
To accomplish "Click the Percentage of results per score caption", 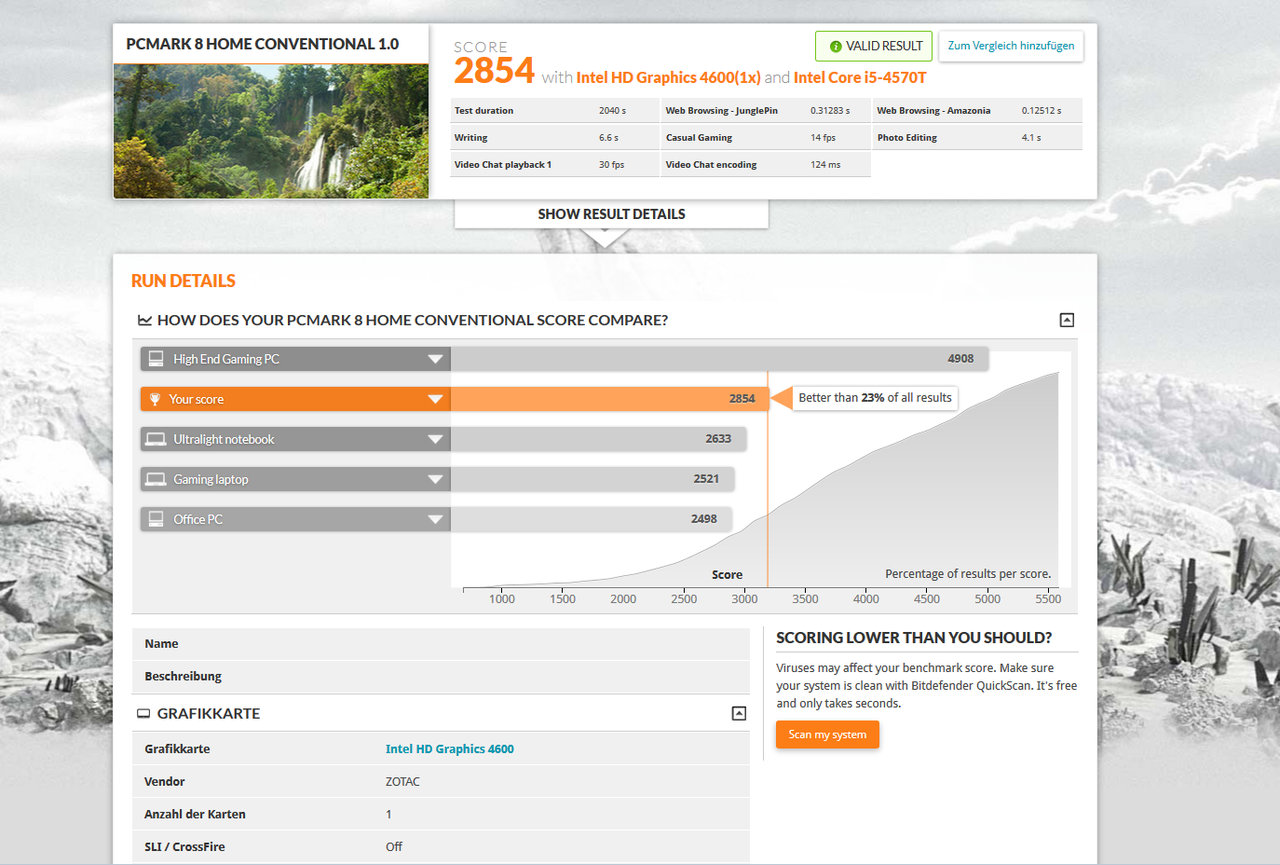I will [968, 574].
